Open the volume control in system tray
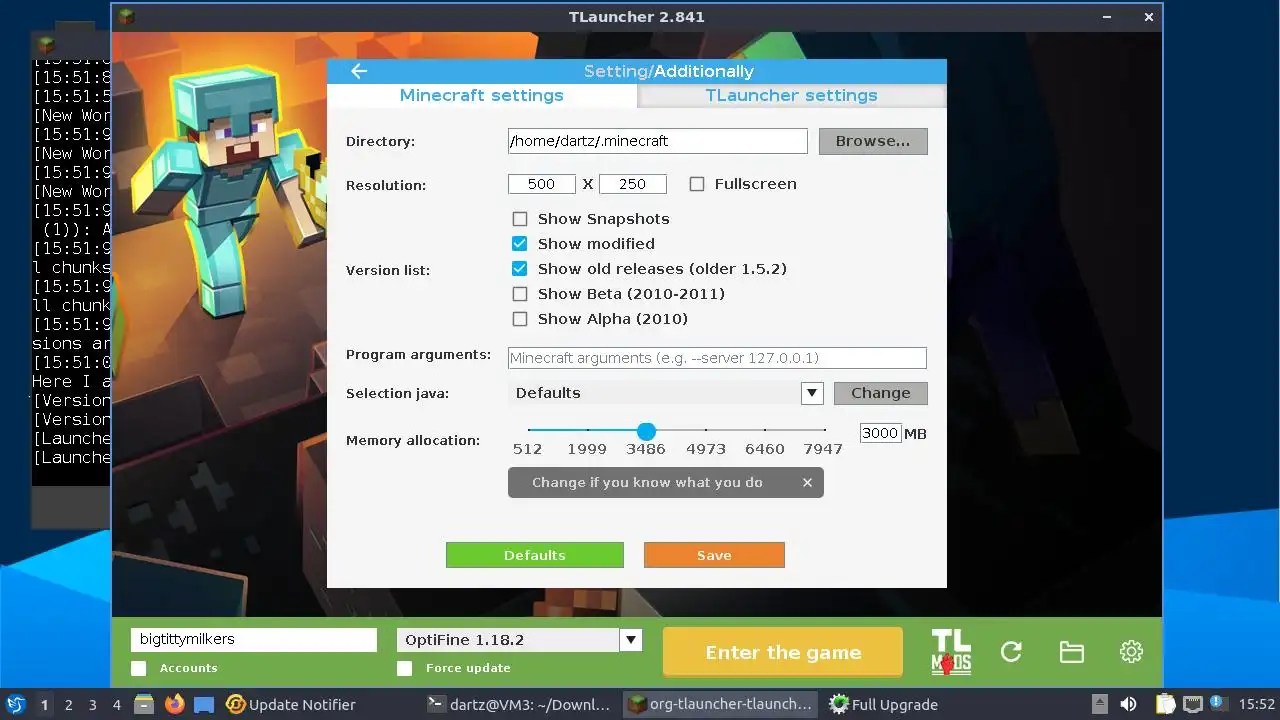1280x720 pixels. pos(1128,704)
